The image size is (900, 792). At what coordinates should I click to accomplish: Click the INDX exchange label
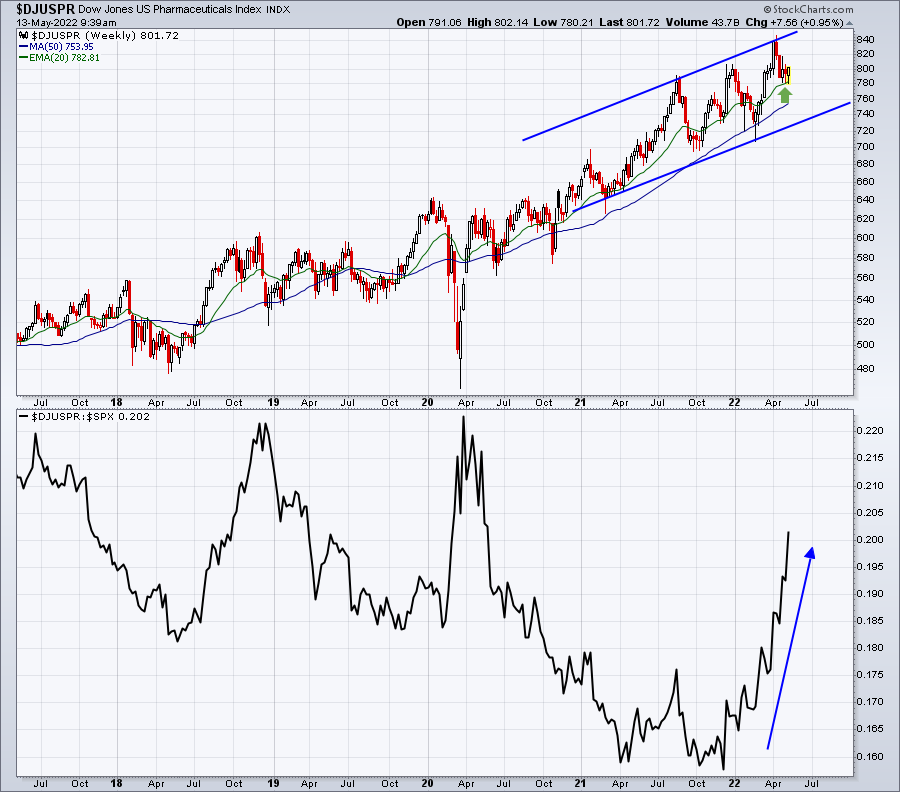pos(278,10)
